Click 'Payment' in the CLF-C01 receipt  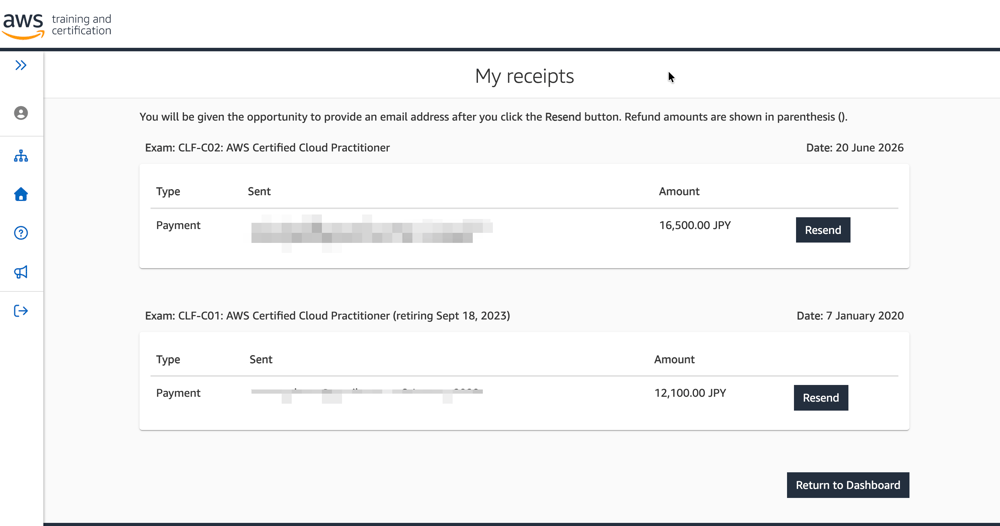[x=178, y=393]
